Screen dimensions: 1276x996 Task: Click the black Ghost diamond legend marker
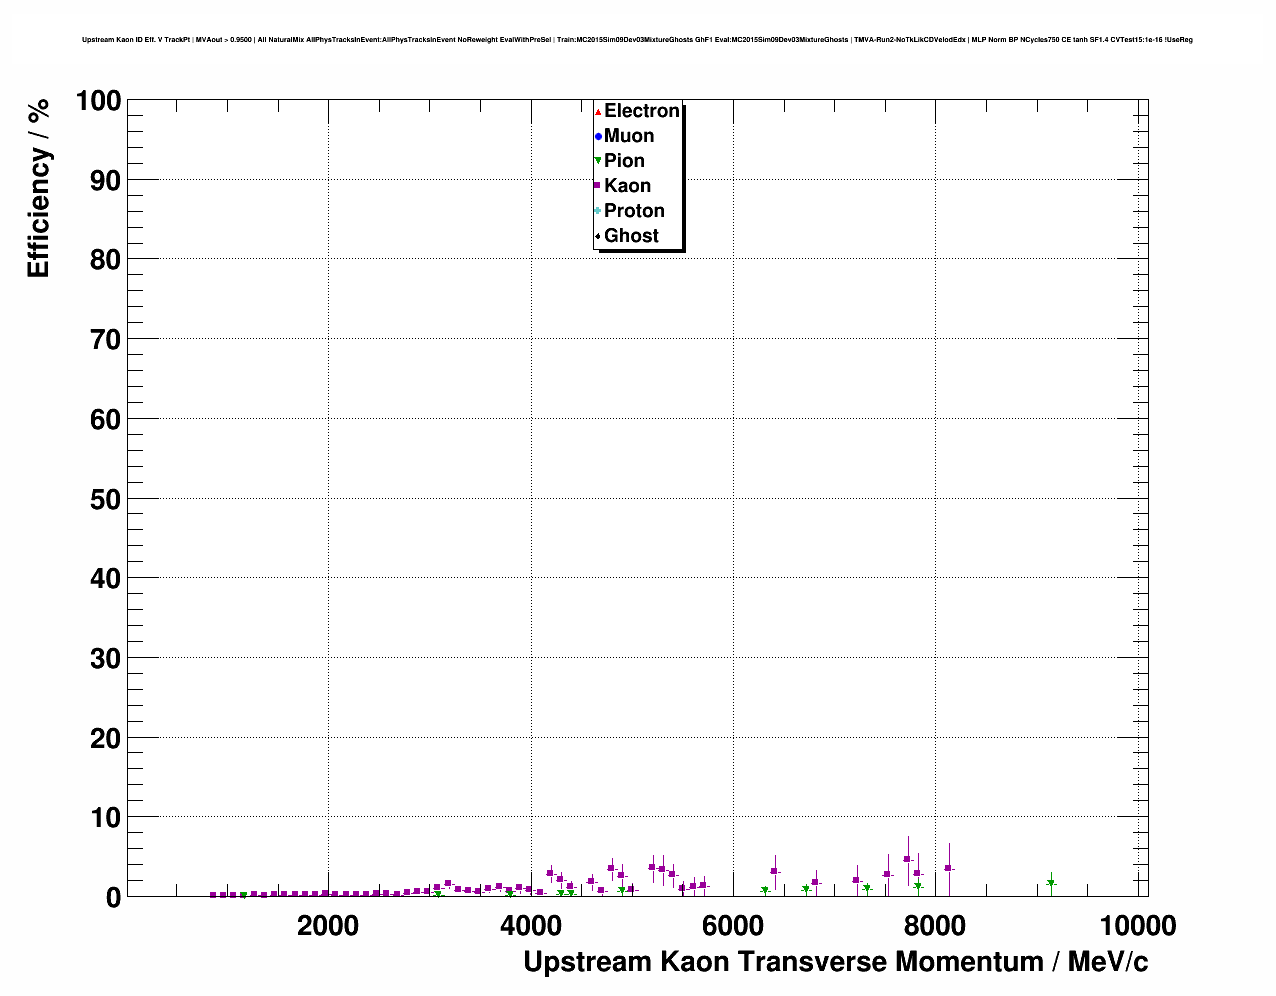click(x=598, y=236)
